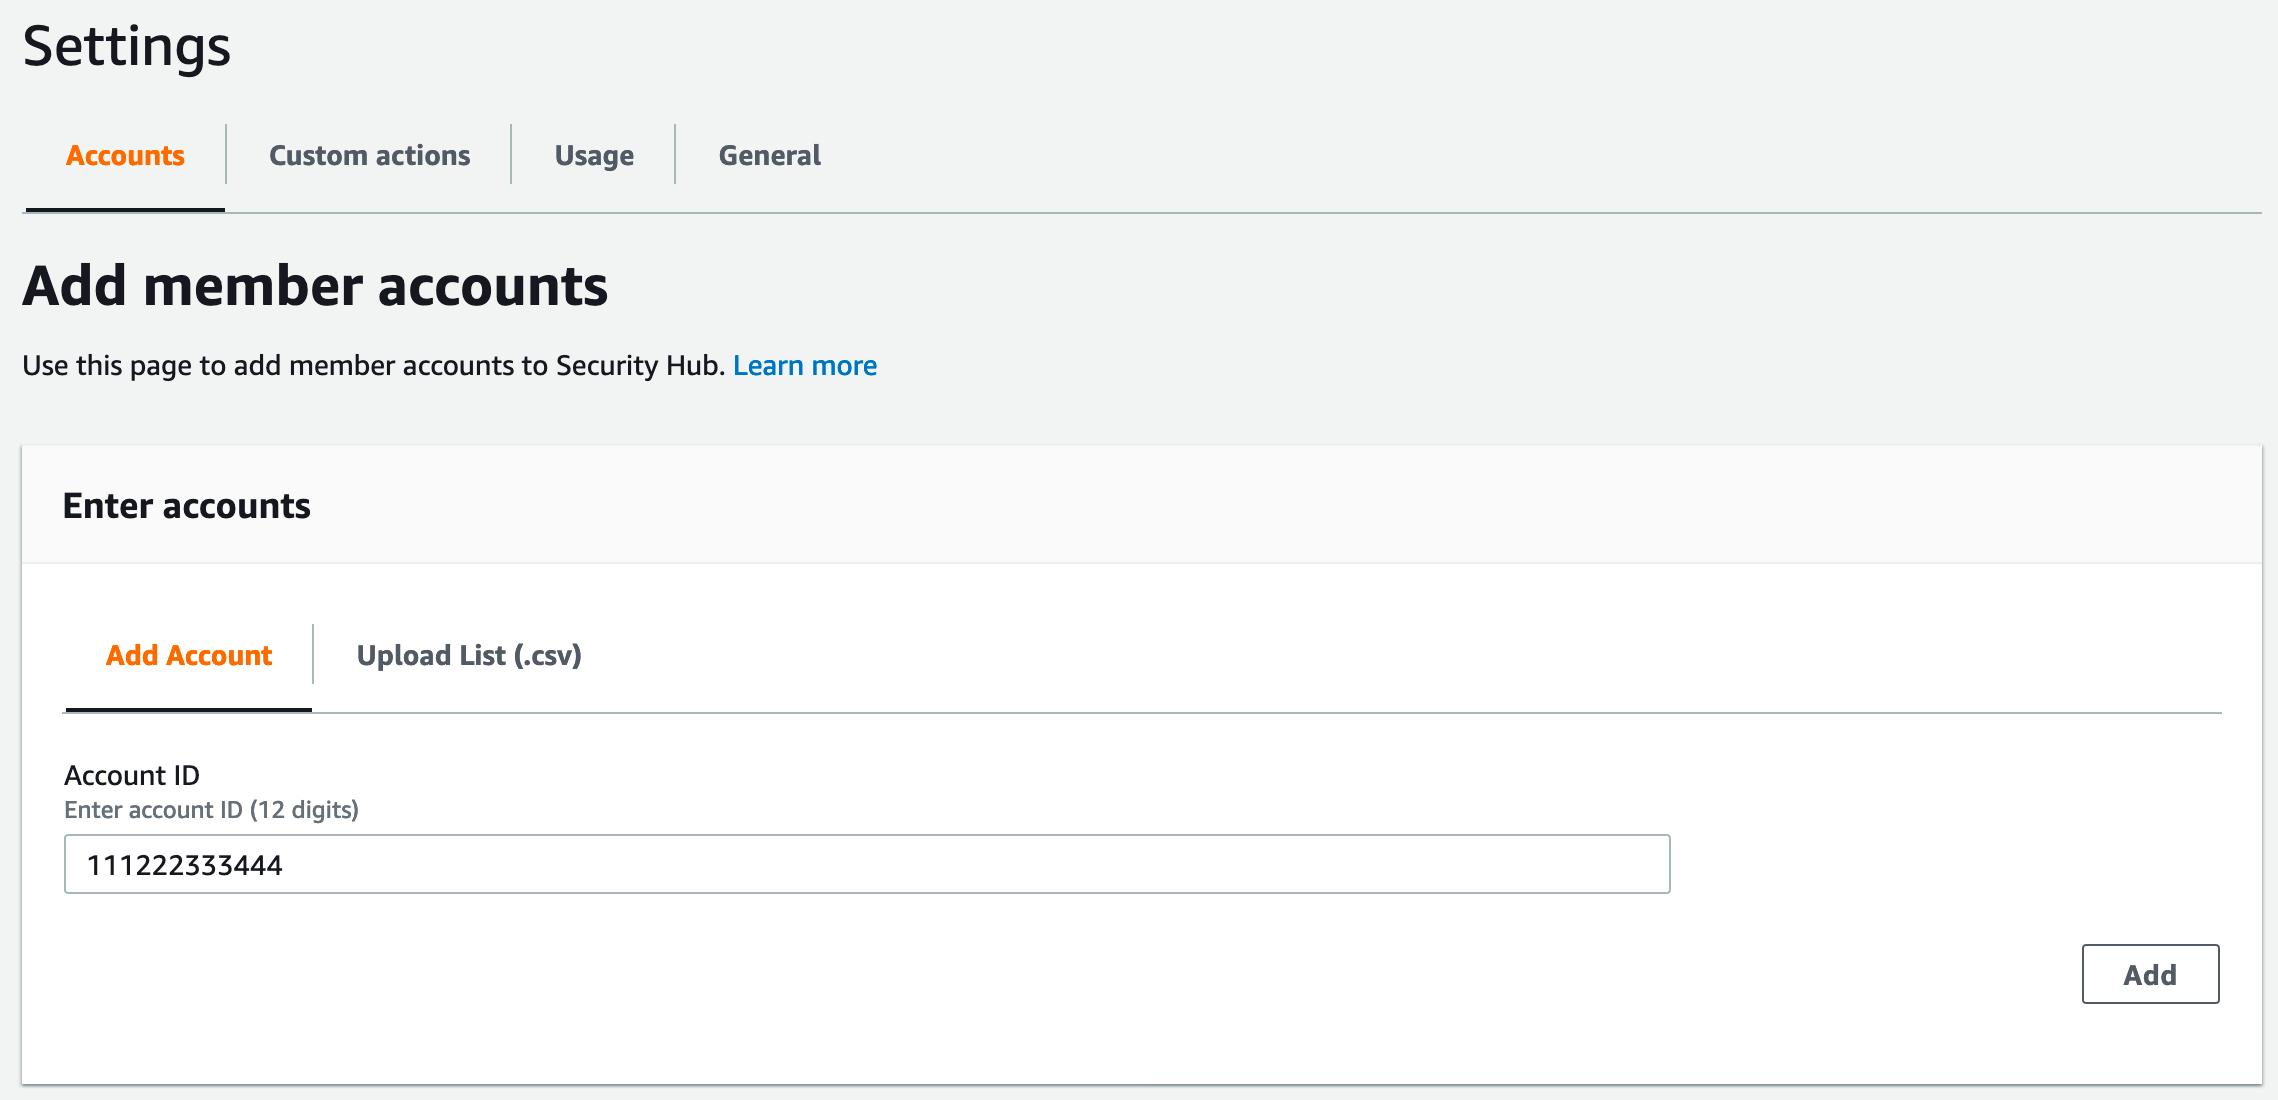Click the active Accounts tab underline indicator
The height and width of the screenshot is (1100, 2278).
coord(124,209)
